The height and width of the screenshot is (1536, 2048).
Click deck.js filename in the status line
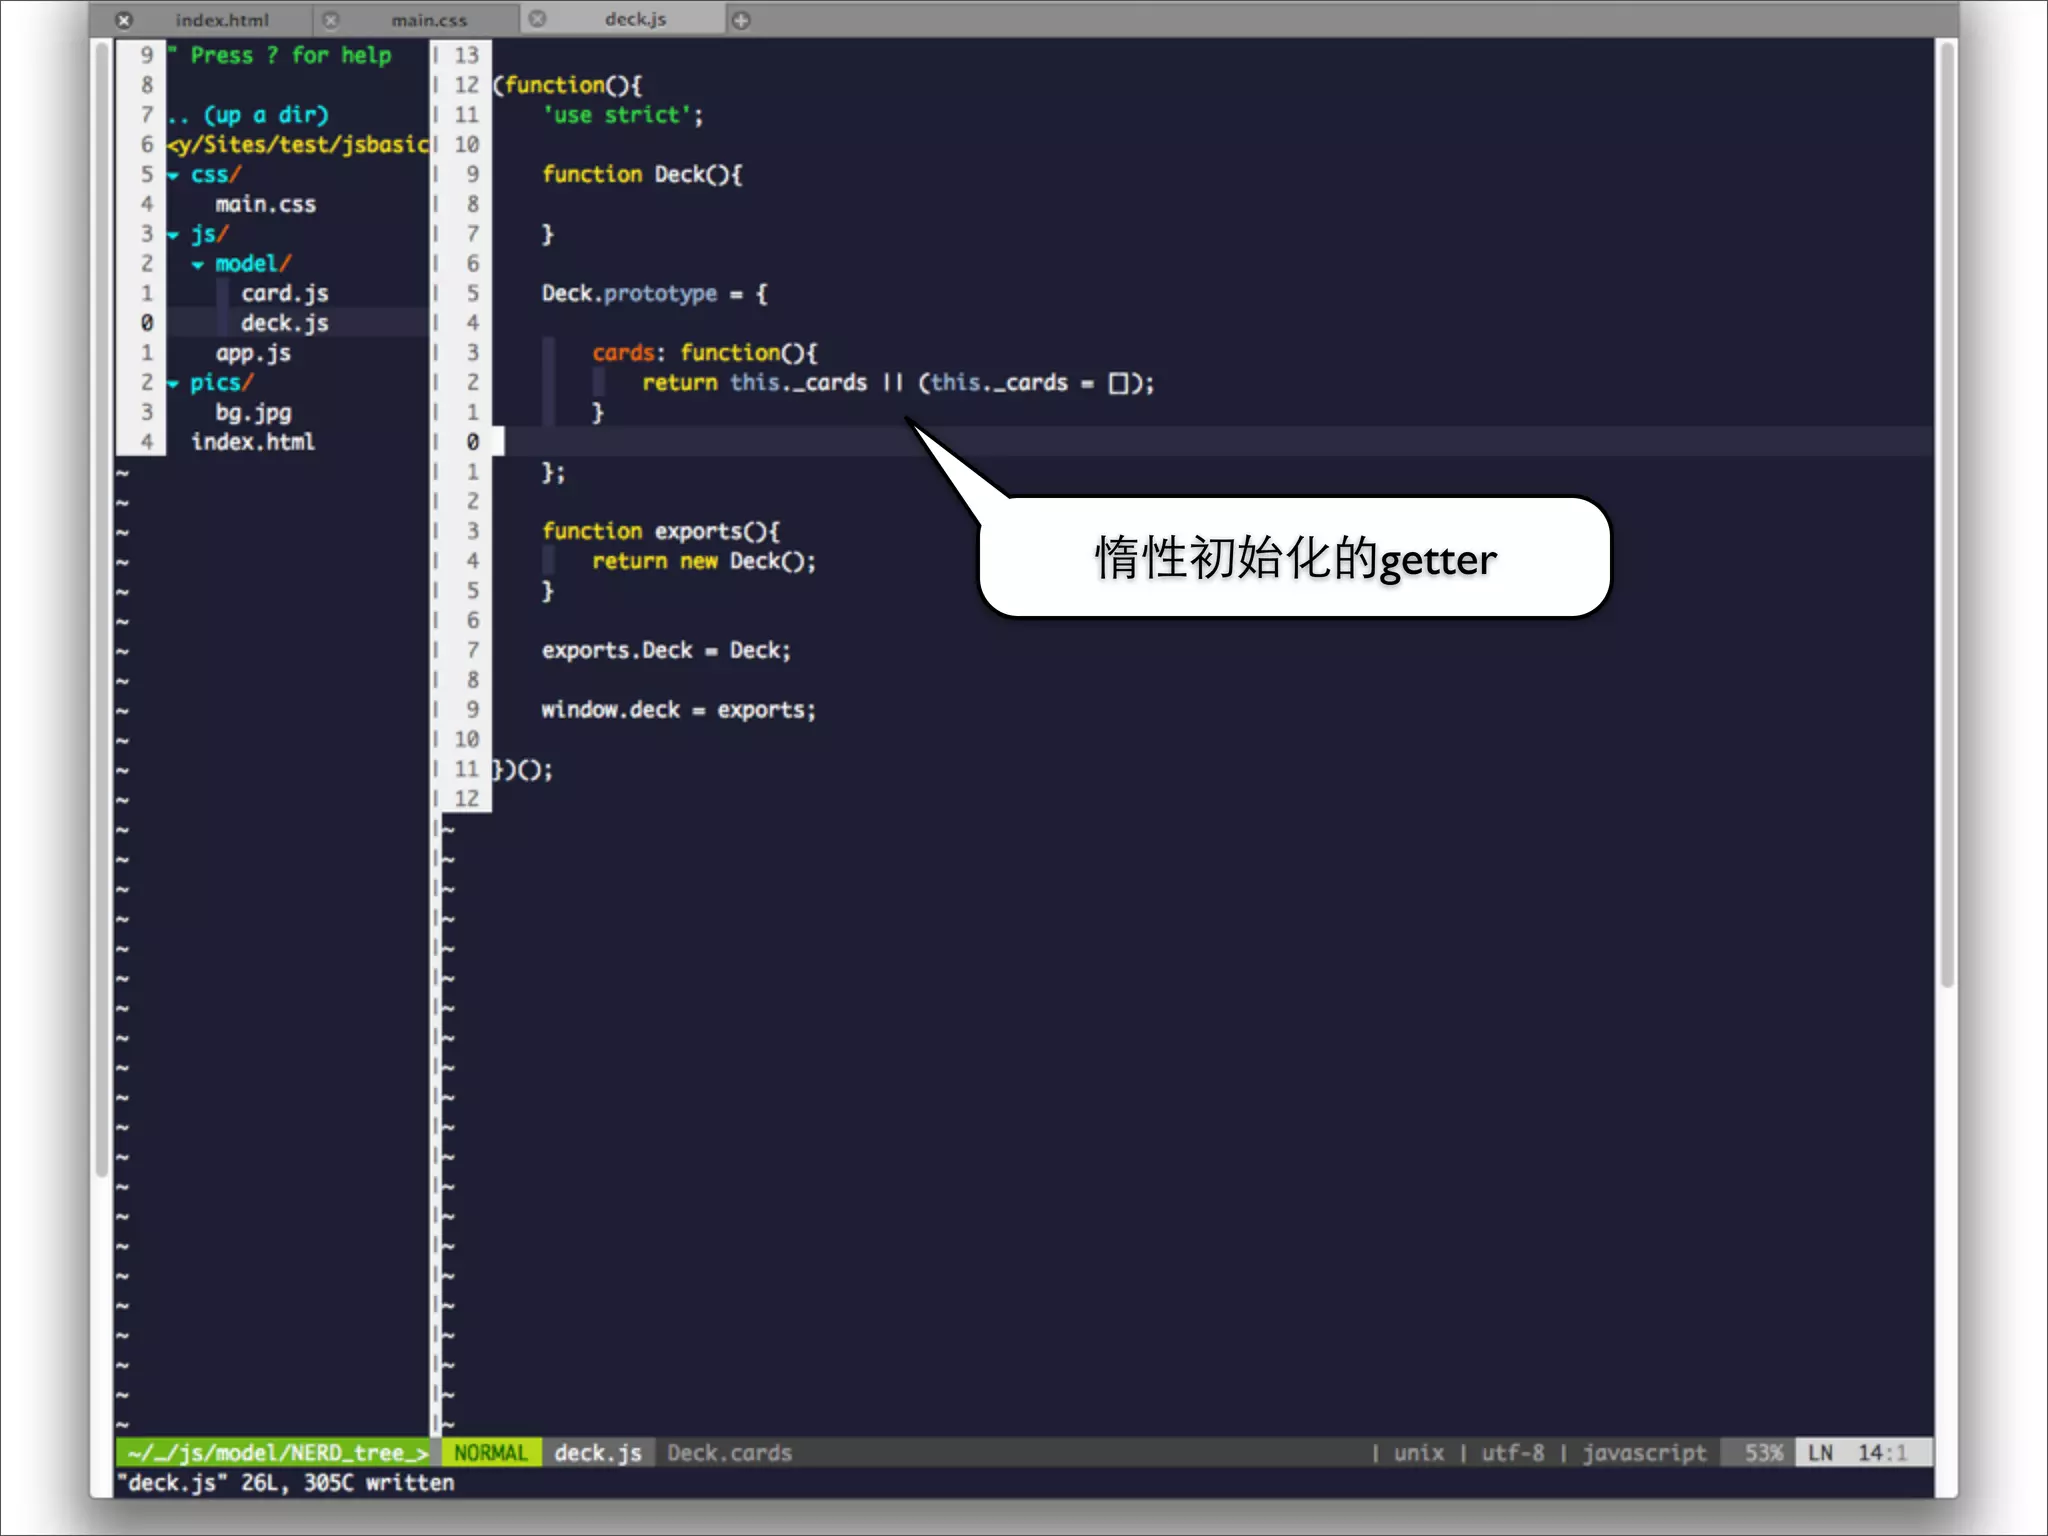pos(598,1453)
